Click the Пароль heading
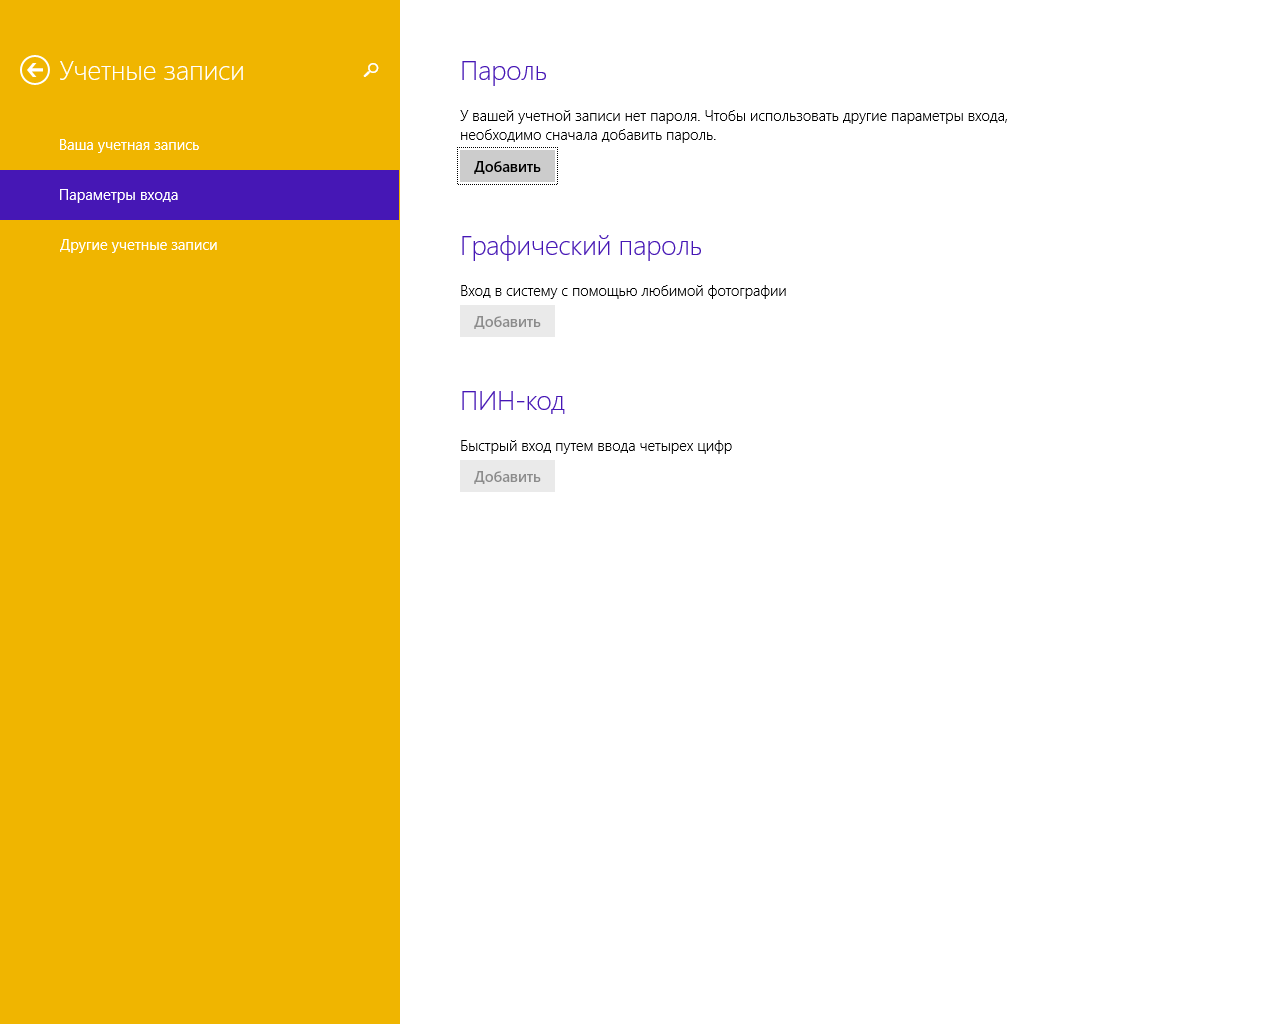 503,71
